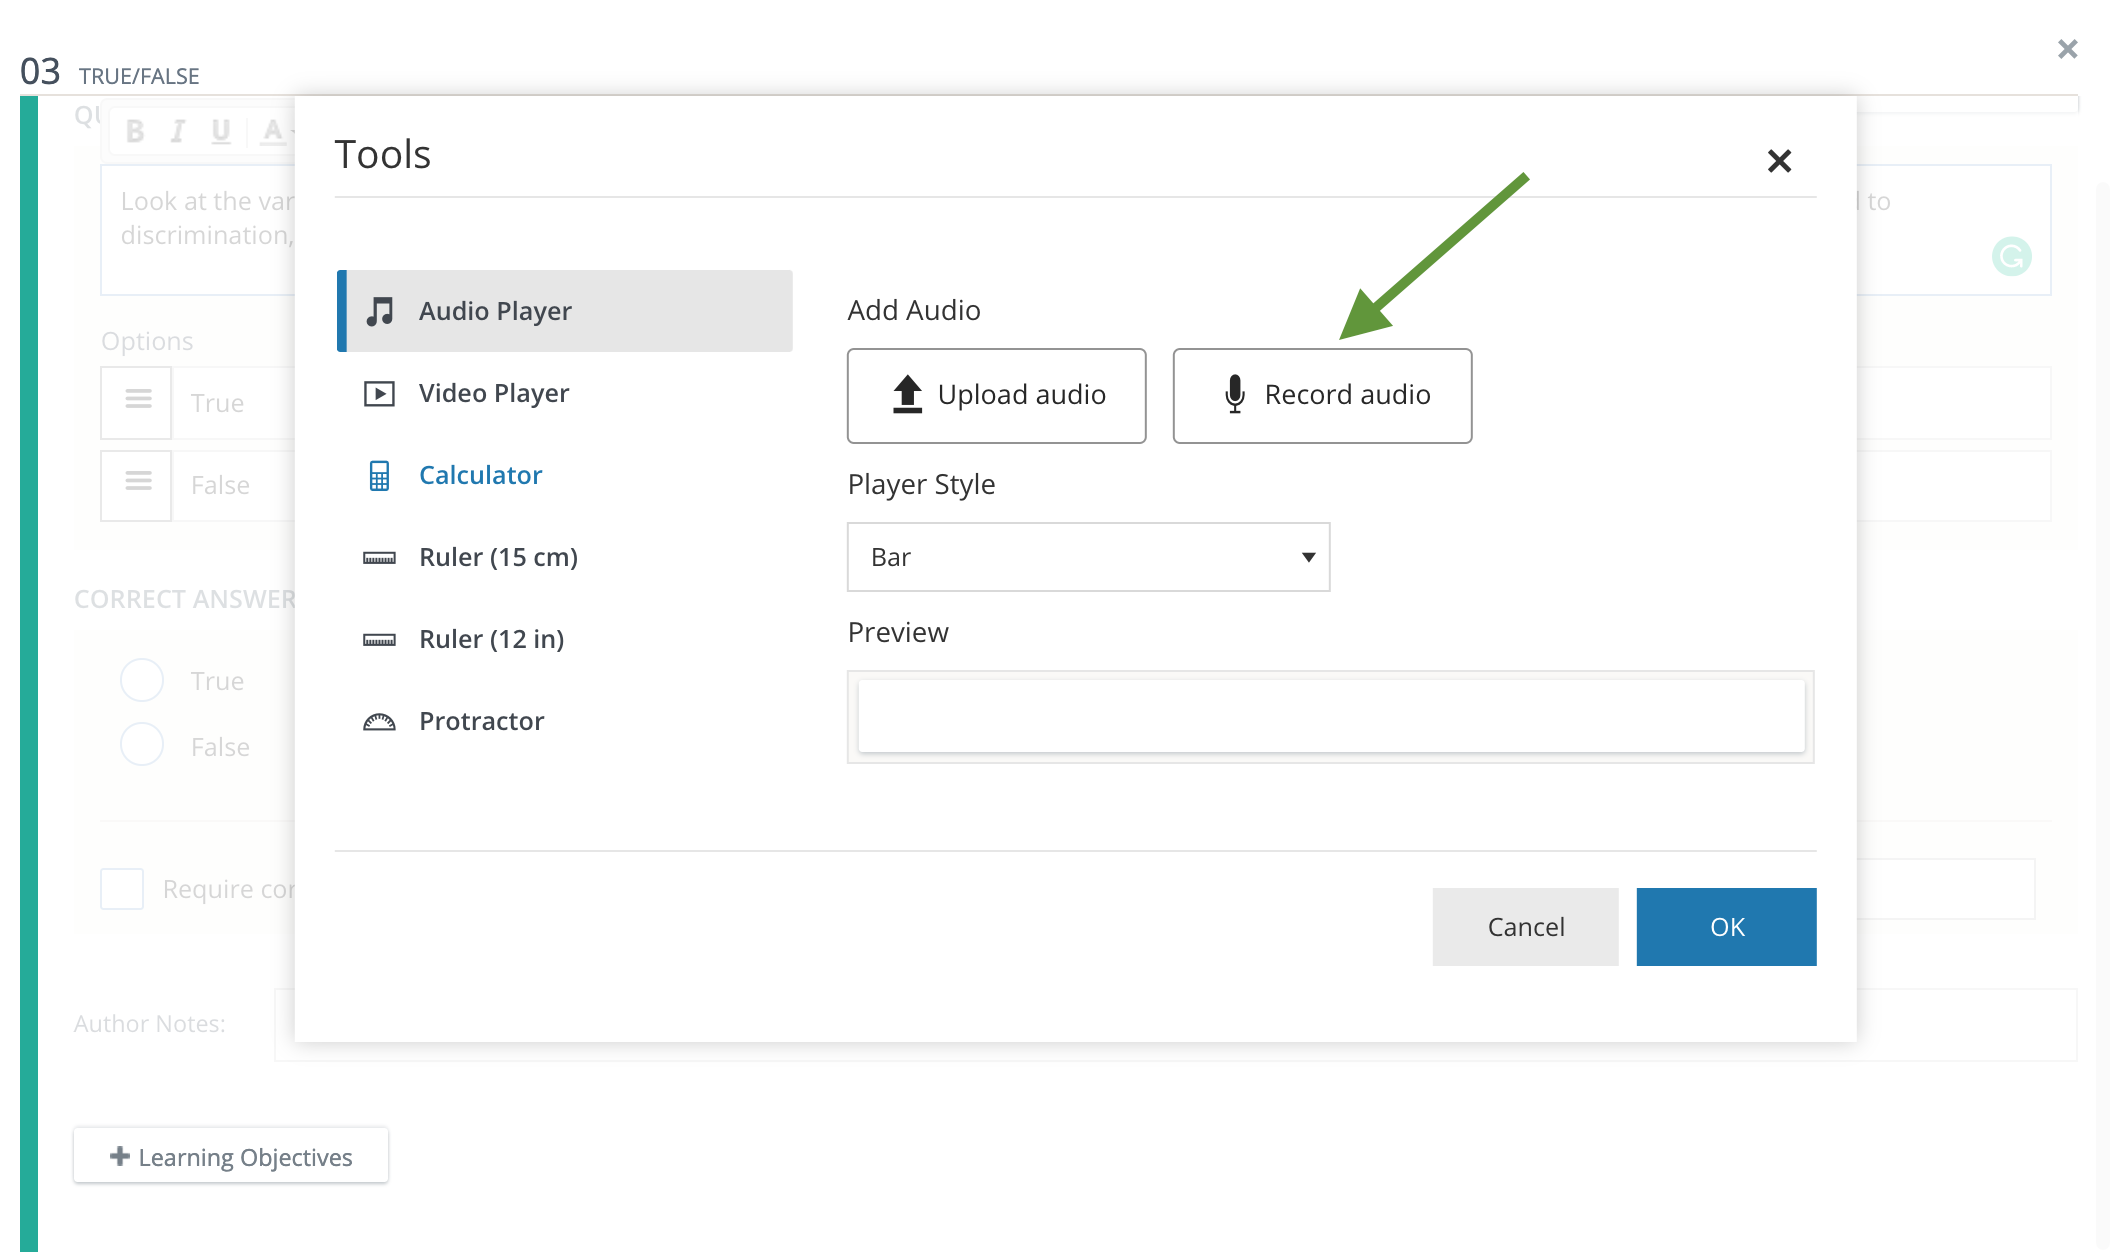2124x1252 pixels.
Task: Click the Ruler (15 cm) icon
Action: (378, 557)
